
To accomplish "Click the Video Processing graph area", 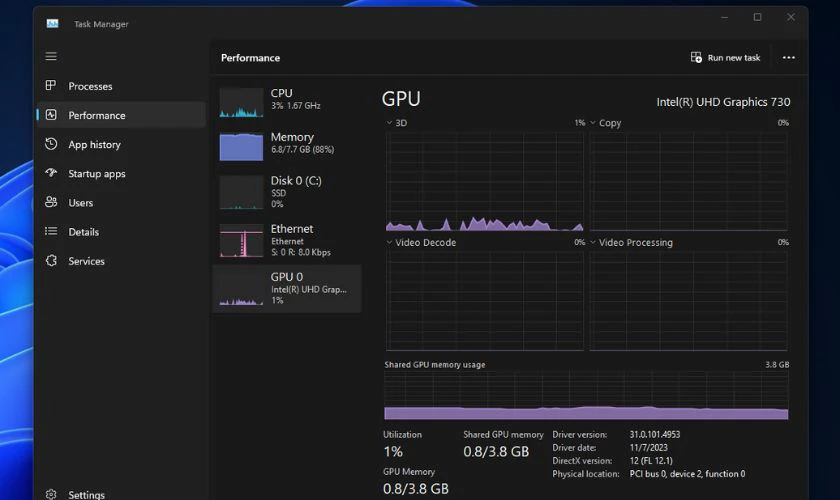I will 688,301.
